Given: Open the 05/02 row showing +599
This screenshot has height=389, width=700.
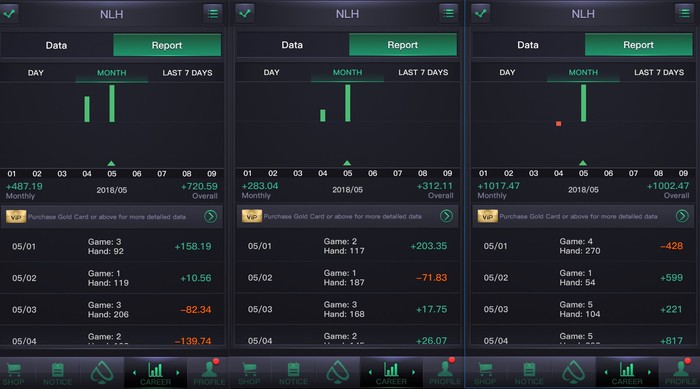Looking at the screenshot, I should pos(583,277).
